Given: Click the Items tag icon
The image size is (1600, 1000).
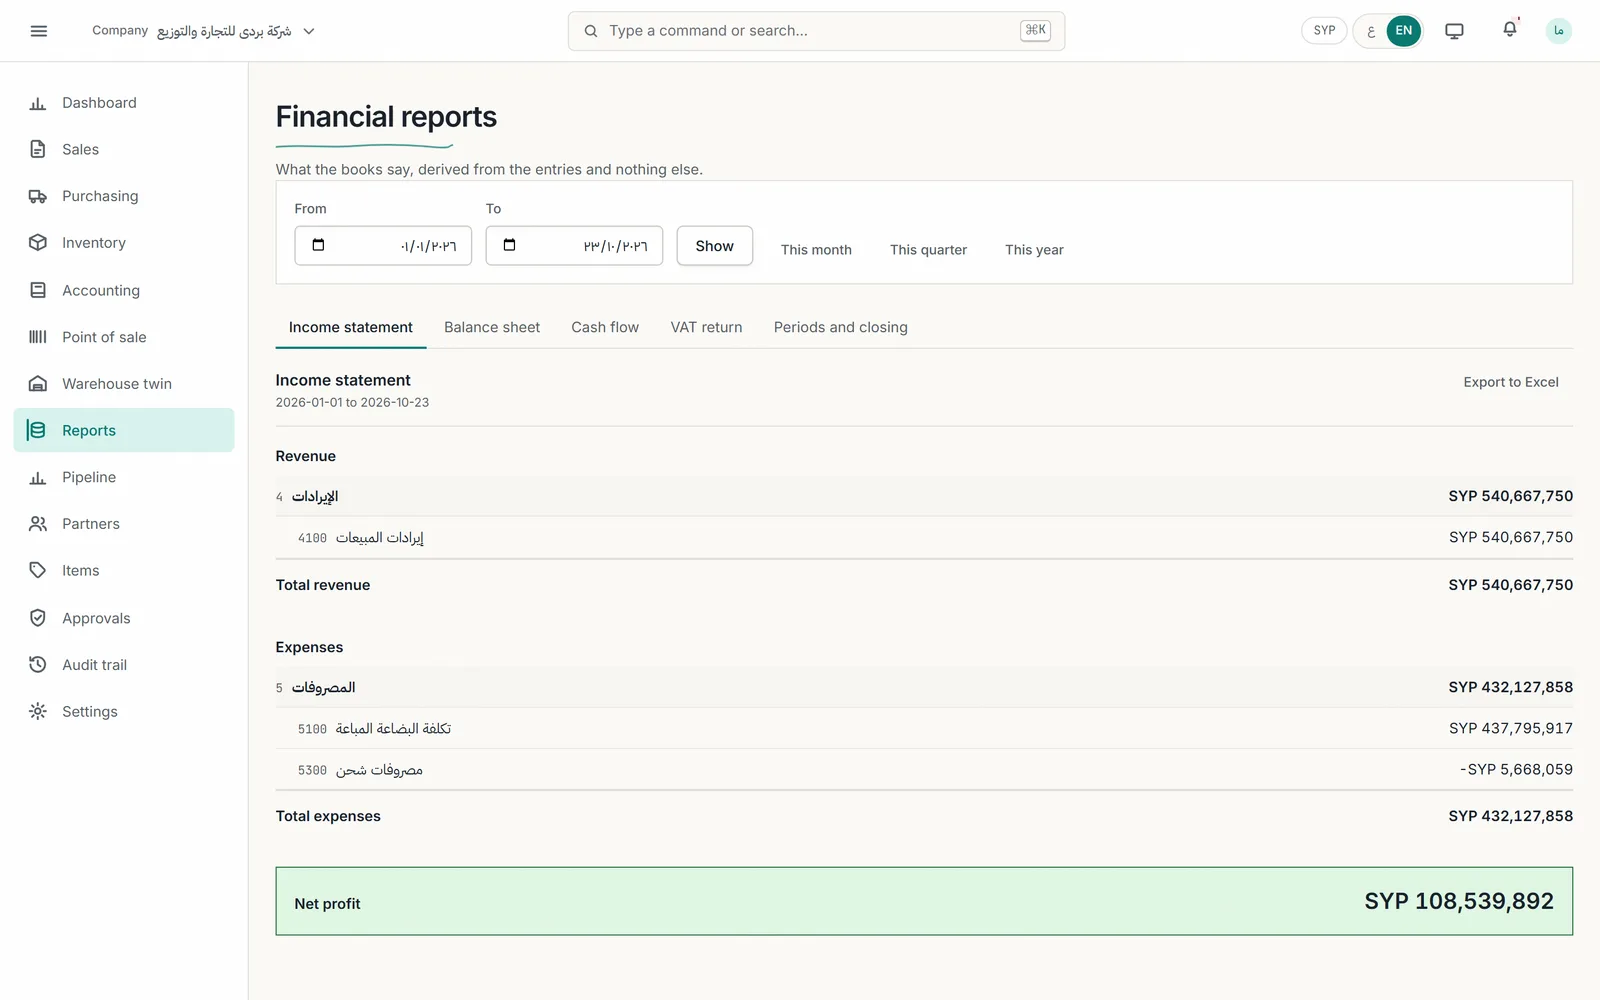Looking at the screenshot, I should [x=38, y=570].
